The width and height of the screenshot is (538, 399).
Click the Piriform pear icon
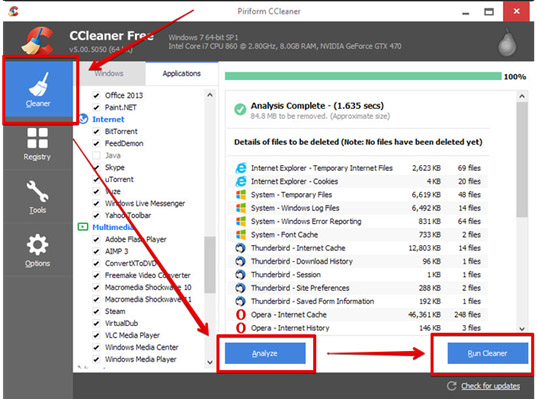pyautogui.click(x=507, y=43)
